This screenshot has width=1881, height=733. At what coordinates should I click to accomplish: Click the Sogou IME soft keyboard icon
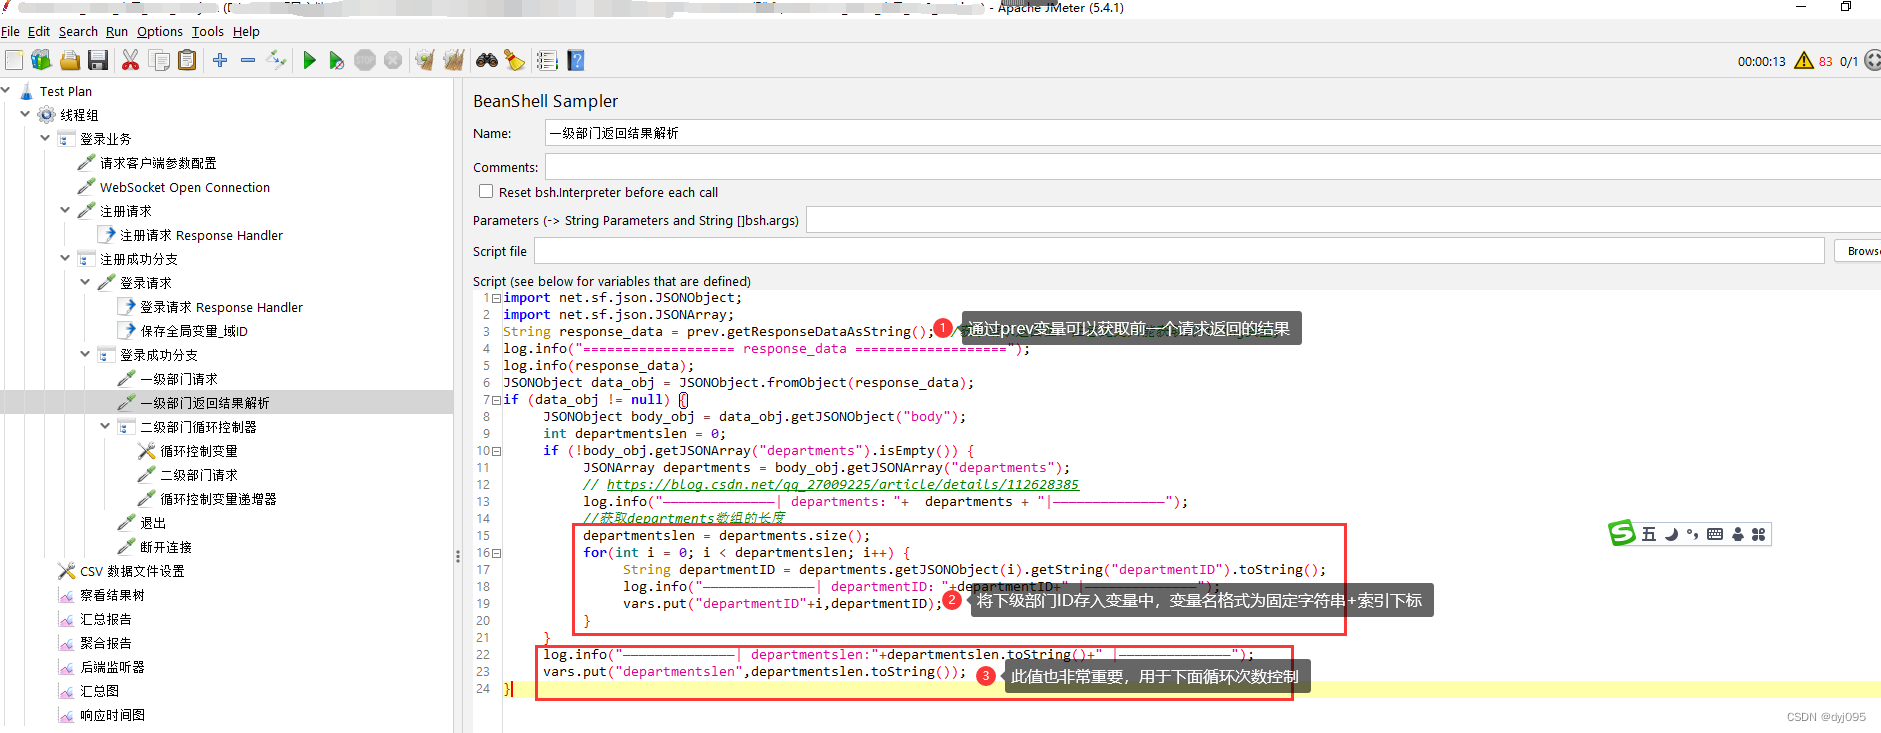tap(1715, 534)
